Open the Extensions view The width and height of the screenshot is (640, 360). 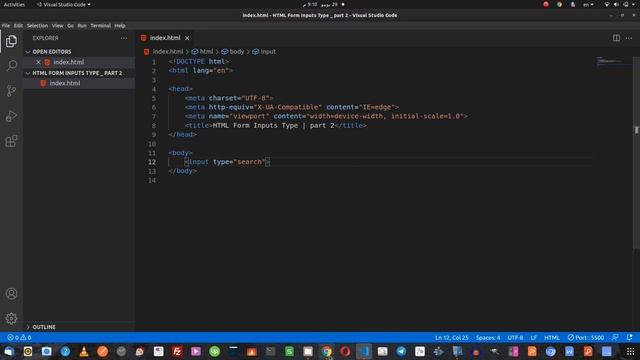pos(11,141)
